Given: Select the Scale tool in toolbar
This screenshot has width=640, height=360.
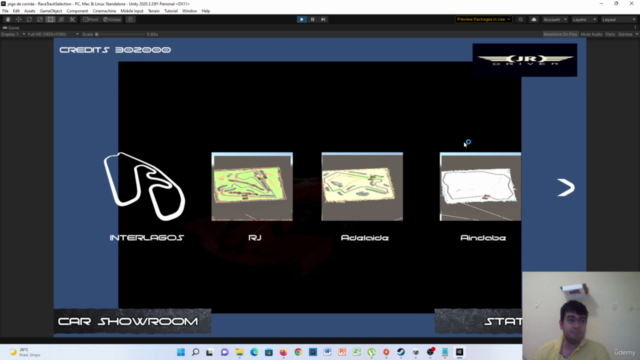Looking at the screenshot, I should (x=40, y=19).
